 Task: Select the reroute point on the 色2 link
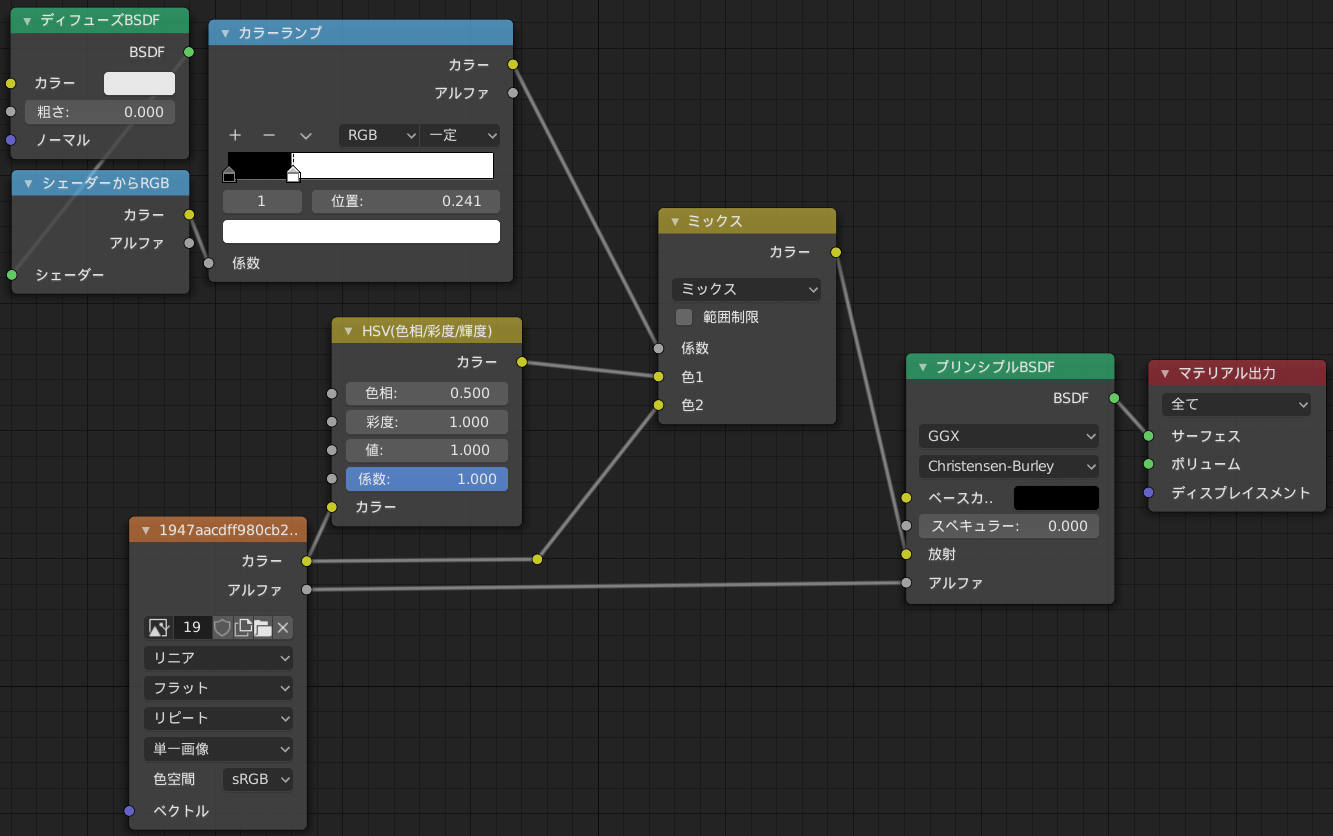pyautogui.click(x=537, y=559)
